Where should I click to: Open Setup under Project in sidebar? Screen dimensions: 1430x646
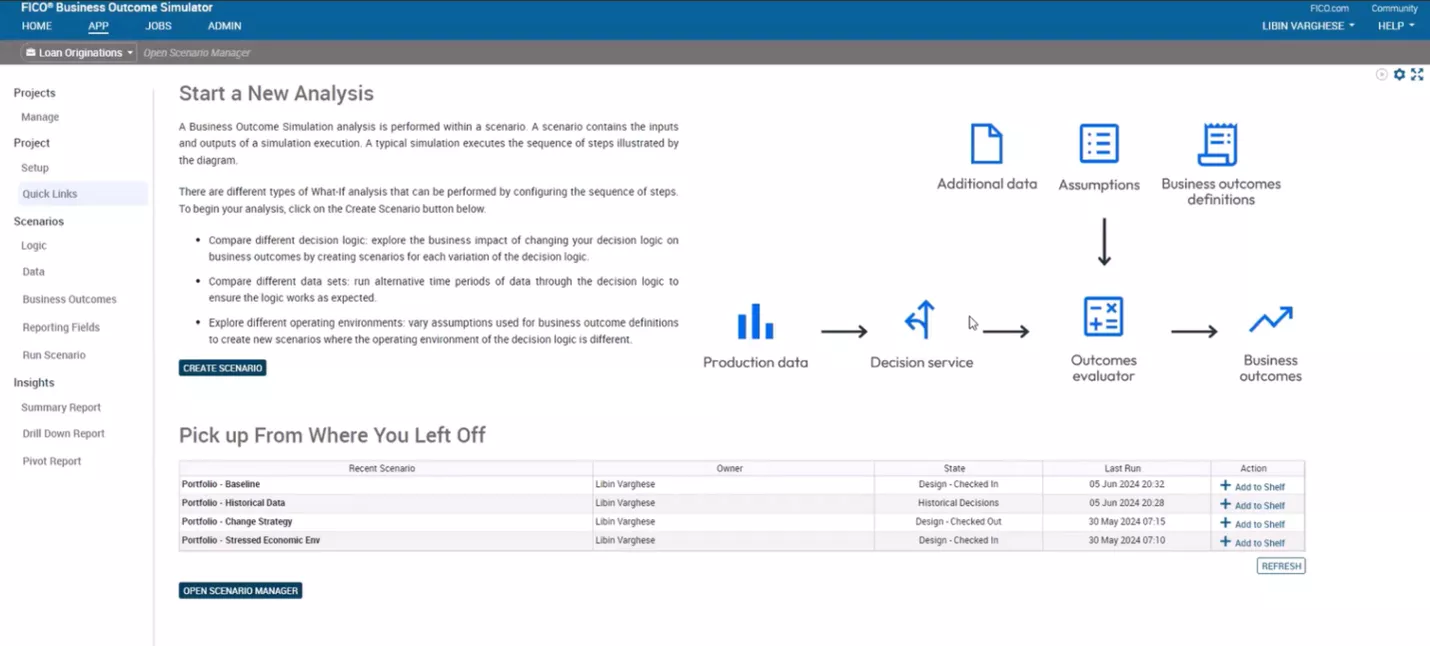35,168
